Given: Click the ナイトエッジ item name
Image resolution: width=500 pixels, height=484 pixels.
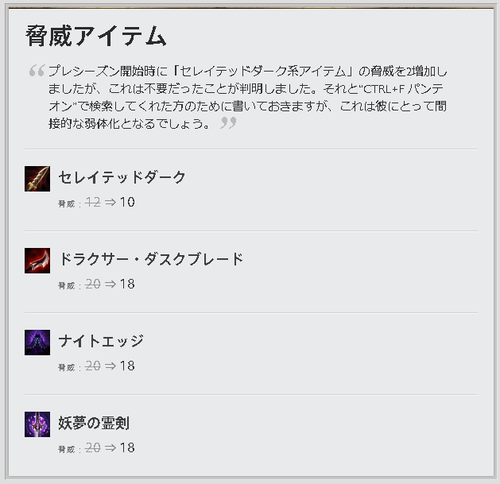Looking at the screenshot, I should (101, 341).
